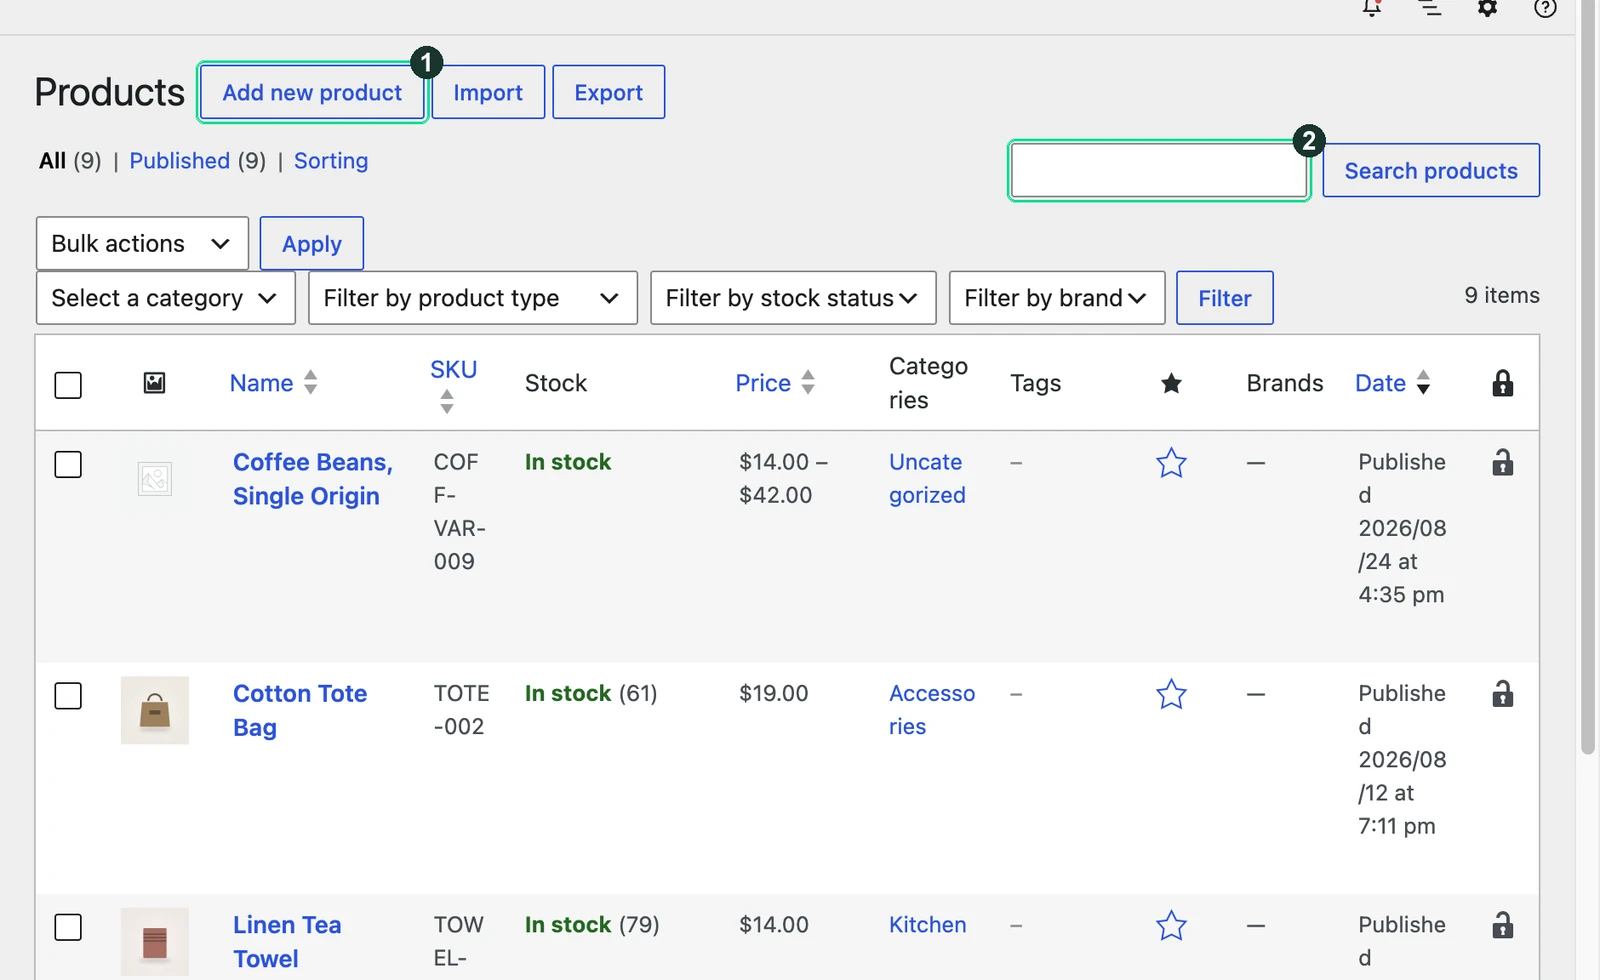Screen dimensions: 1600x980
Task: Sort products by Price header
Action: [x=763, y=383]
